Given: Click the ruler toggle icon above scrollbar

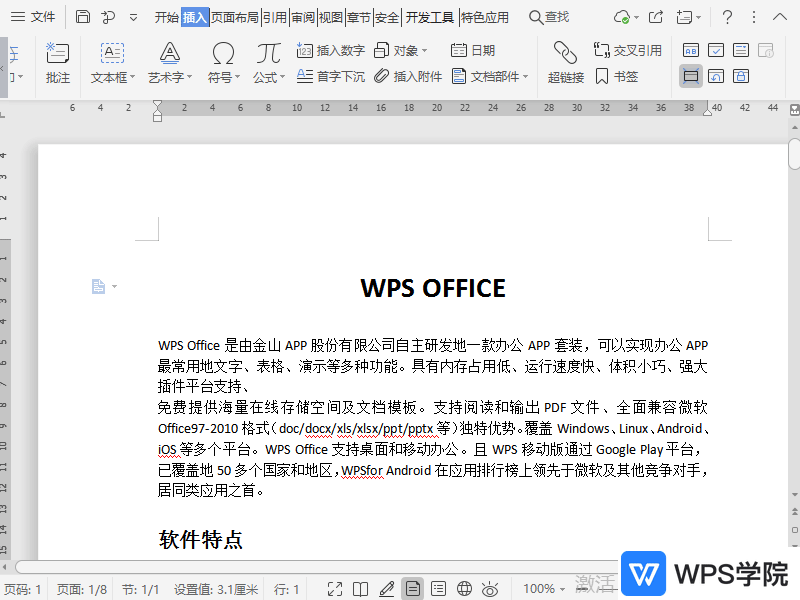Looking at the screenshot, I should coord(794,110).
